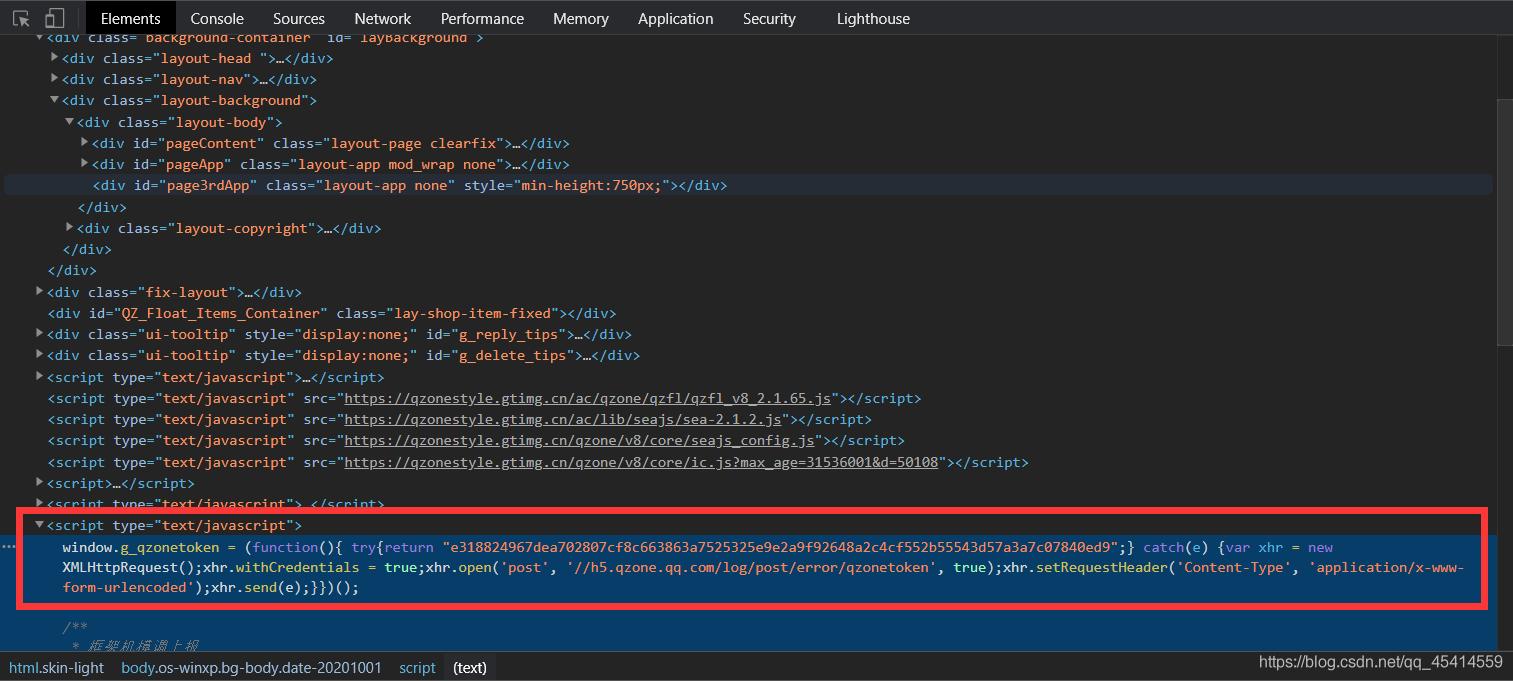Collapse the highlighted g_qzonetoken script element

point(39,525)
